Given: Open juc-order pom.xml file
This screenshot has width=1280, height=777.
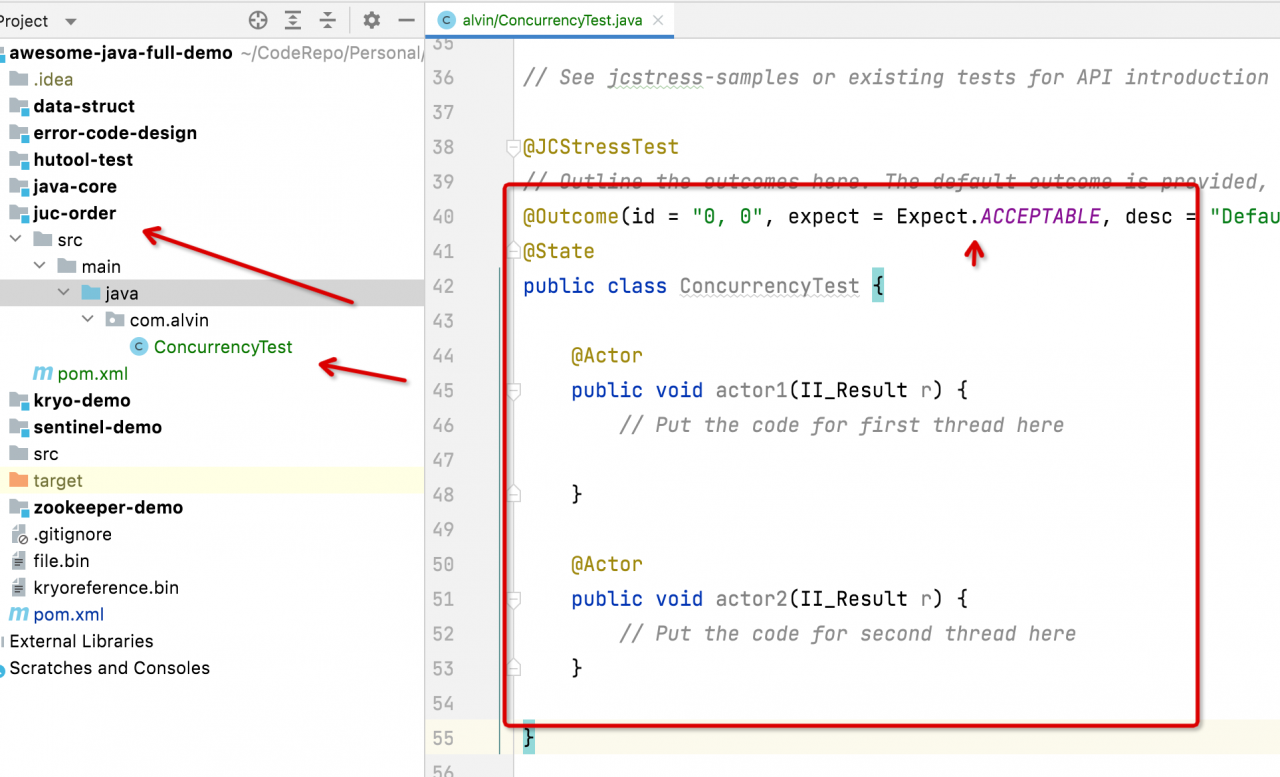Looking at the screenshot, I should click(x=93, y=374).
